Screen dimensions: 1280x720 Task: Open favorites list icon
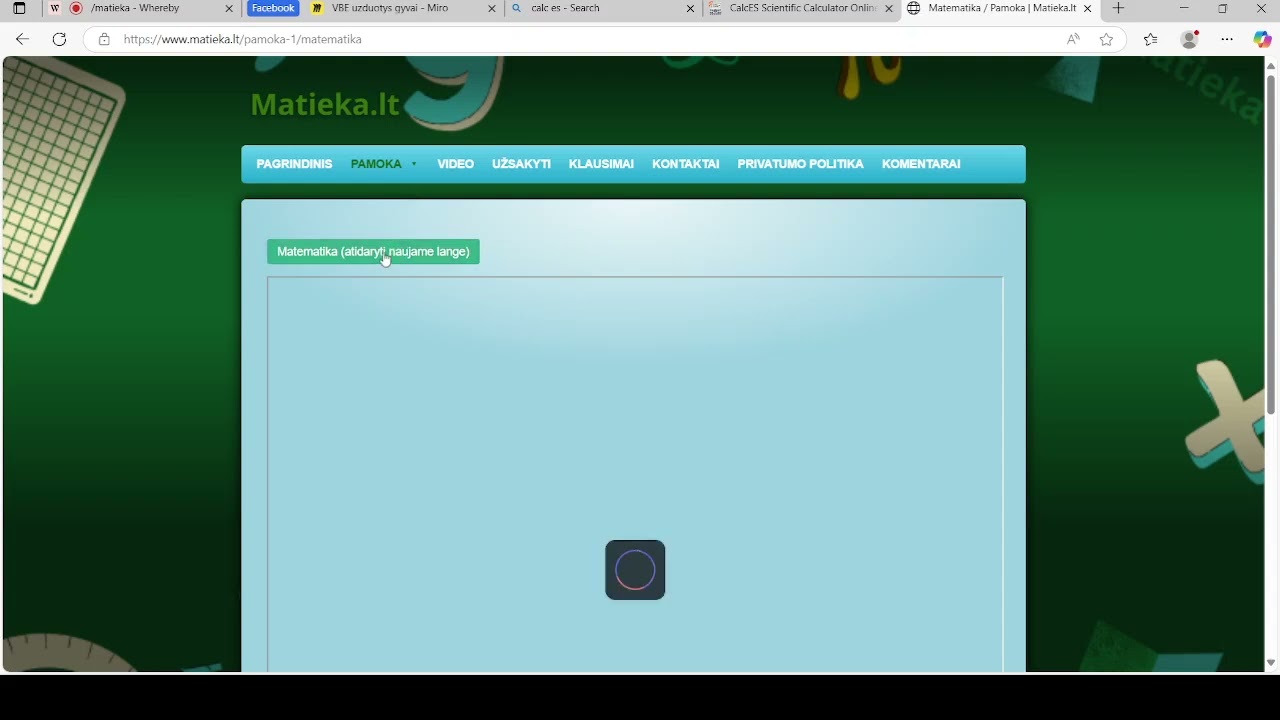coord(1150,39)
